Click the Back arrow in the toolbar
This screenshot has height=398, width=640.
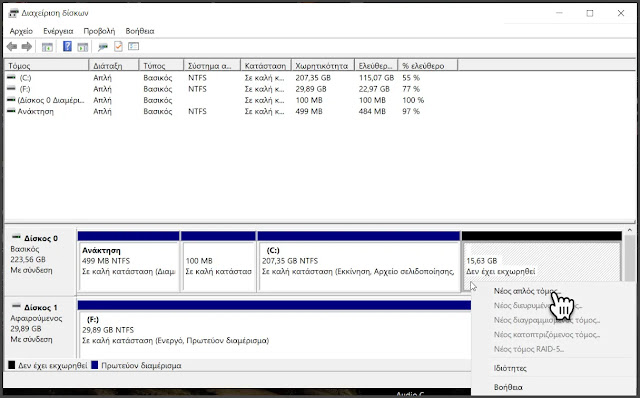pyautogui.click(x=12, y=47)
